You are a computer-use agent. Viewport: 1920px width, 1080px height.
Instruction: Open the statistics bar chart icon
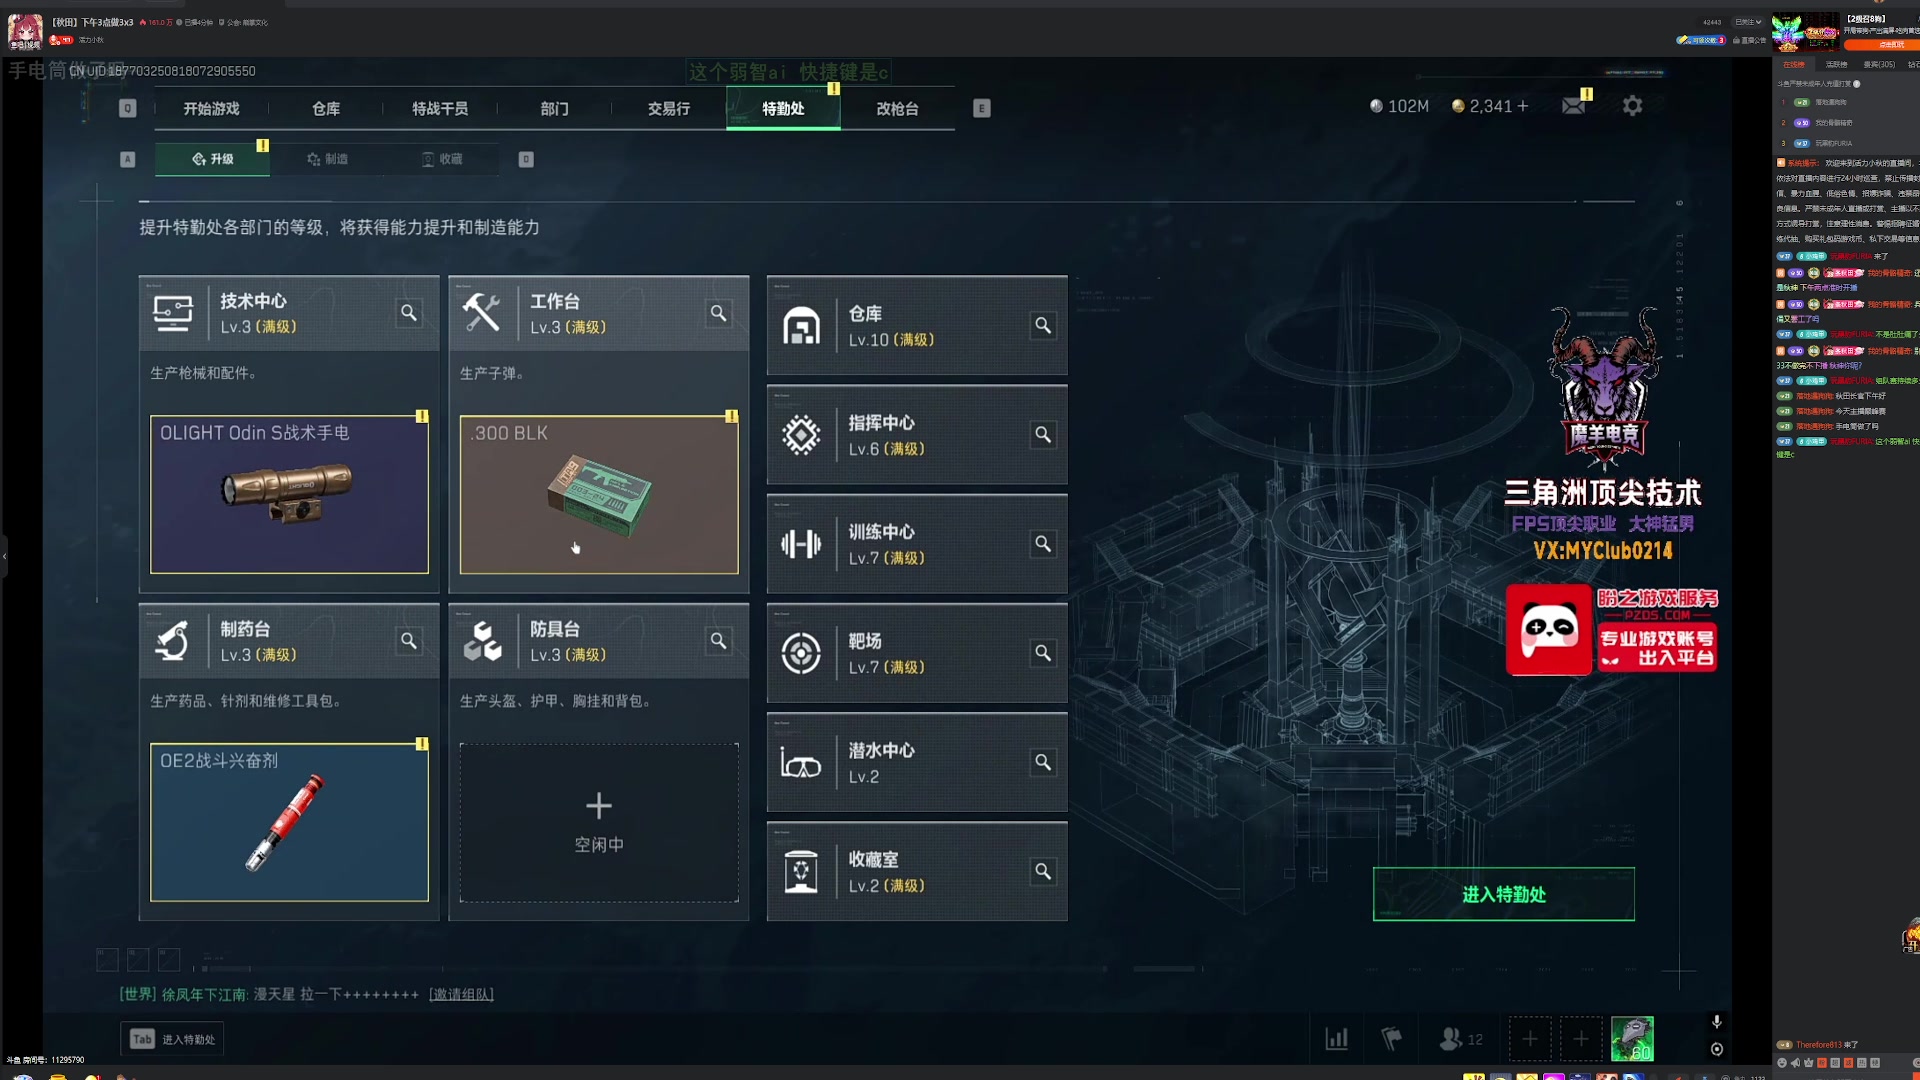pyautogui.click(x=1337, y=1039)
